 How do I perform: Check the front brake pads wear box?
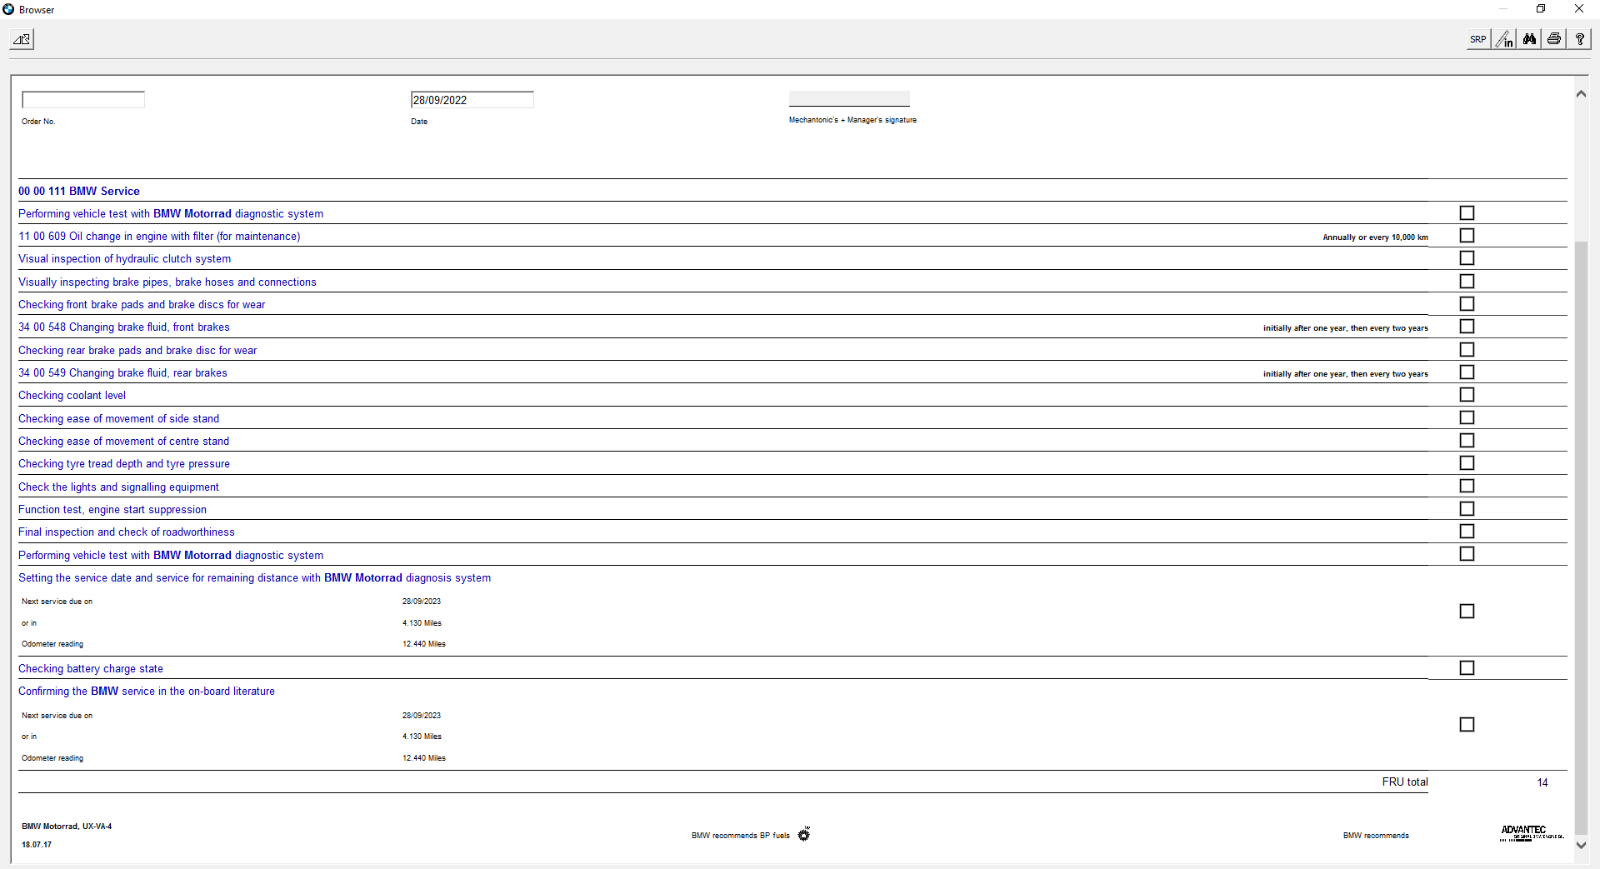click(1467, 304)
